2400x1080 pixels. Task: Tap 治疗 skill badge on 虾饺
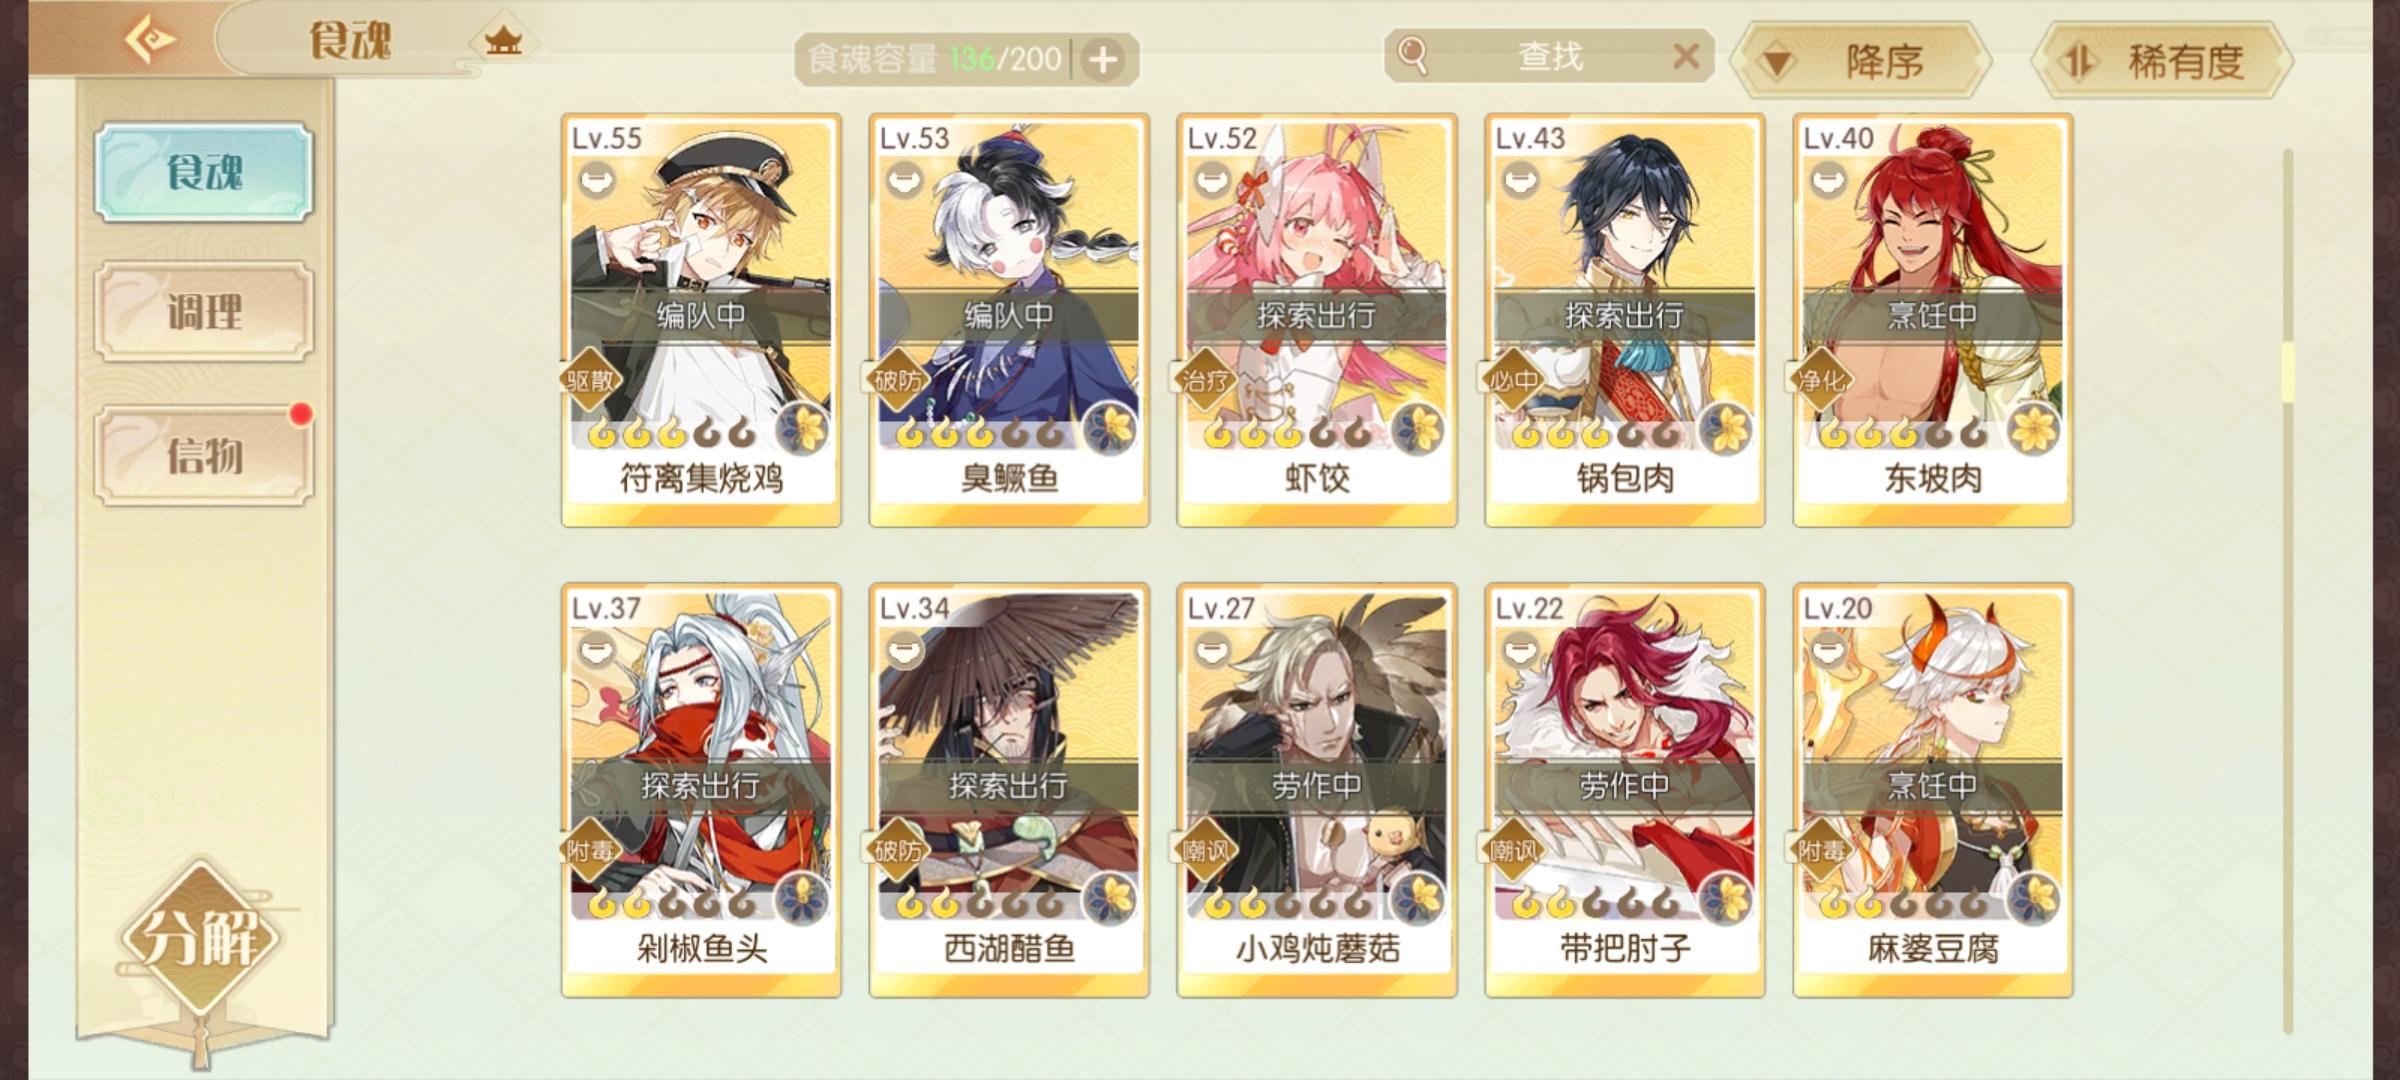(1206, 380)
